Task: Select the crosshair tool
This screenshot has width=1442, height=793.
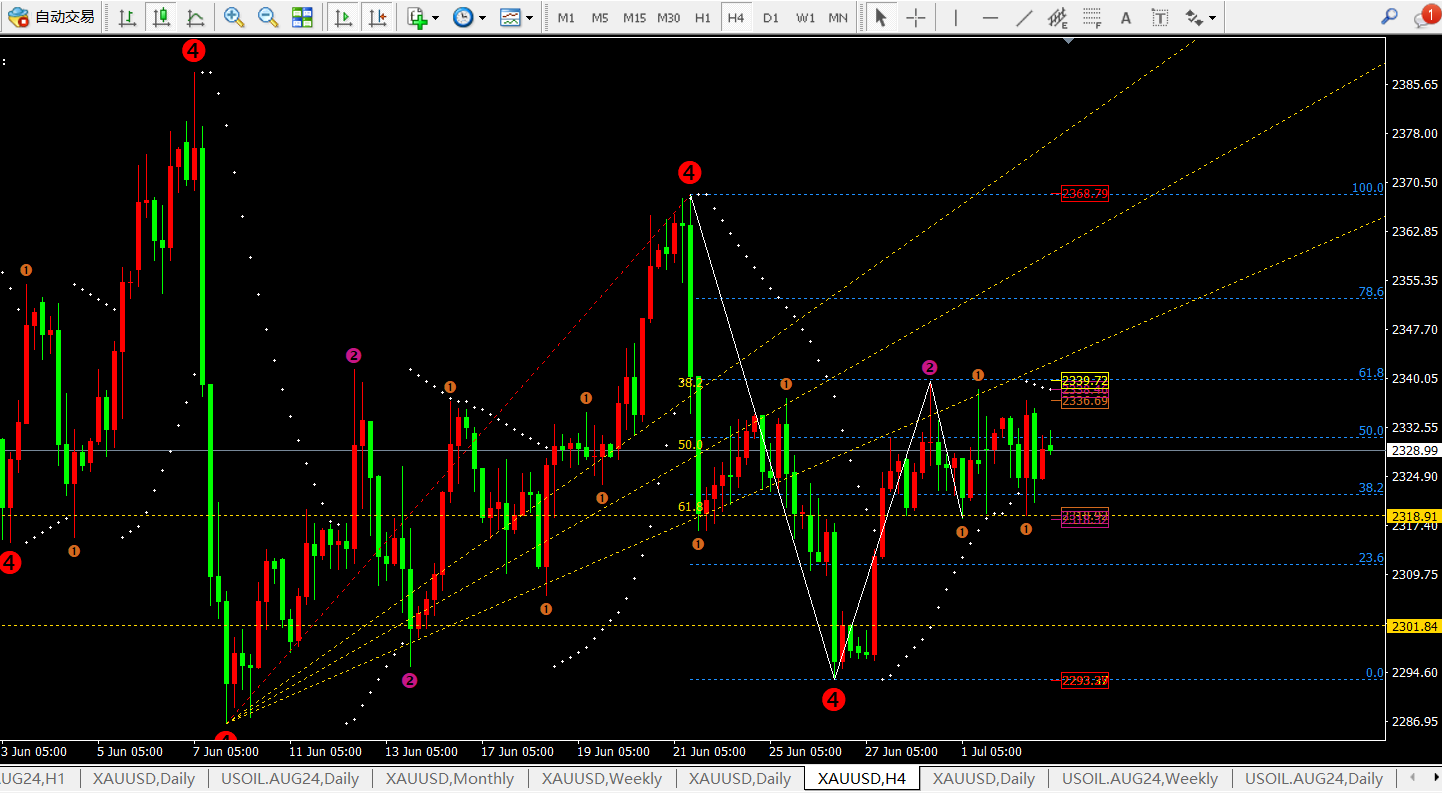Action: (x=915, y=17)
